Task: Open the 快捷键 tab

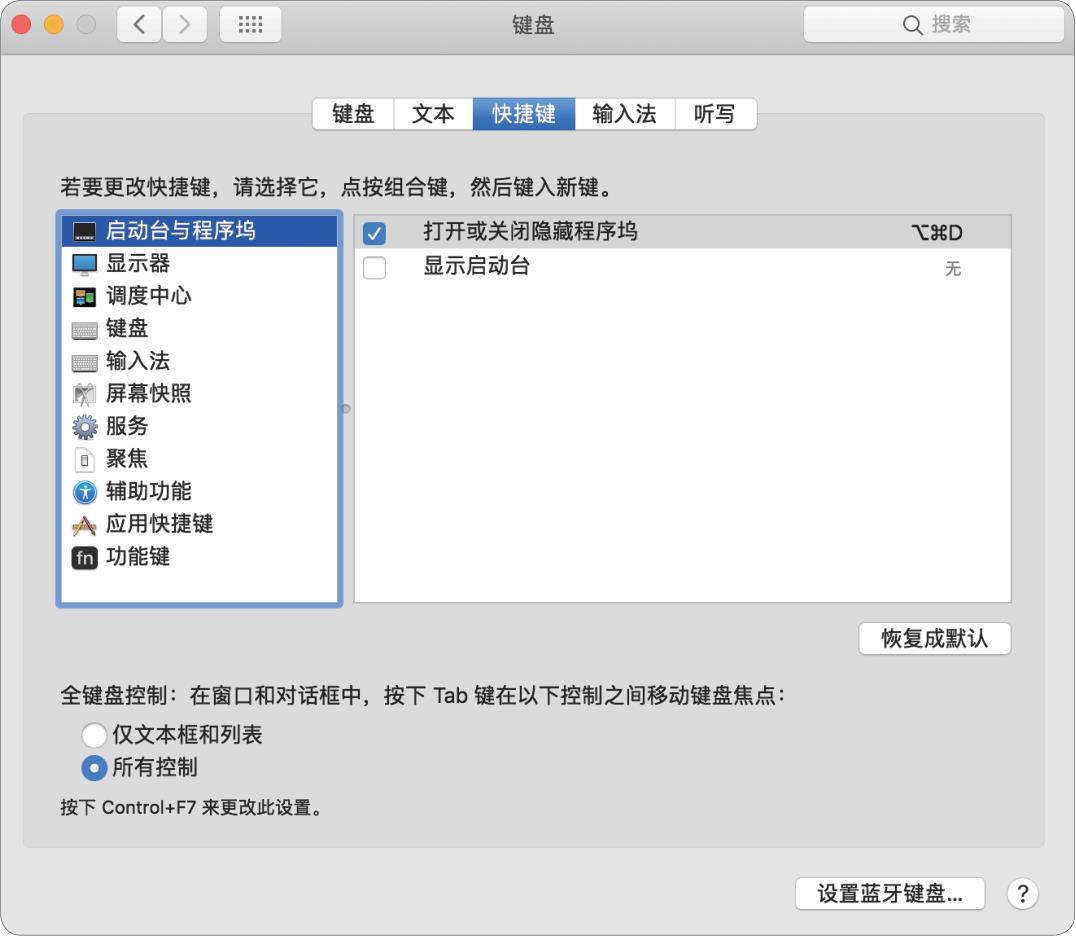Action: pyautogui.click(x=524, y=114)
